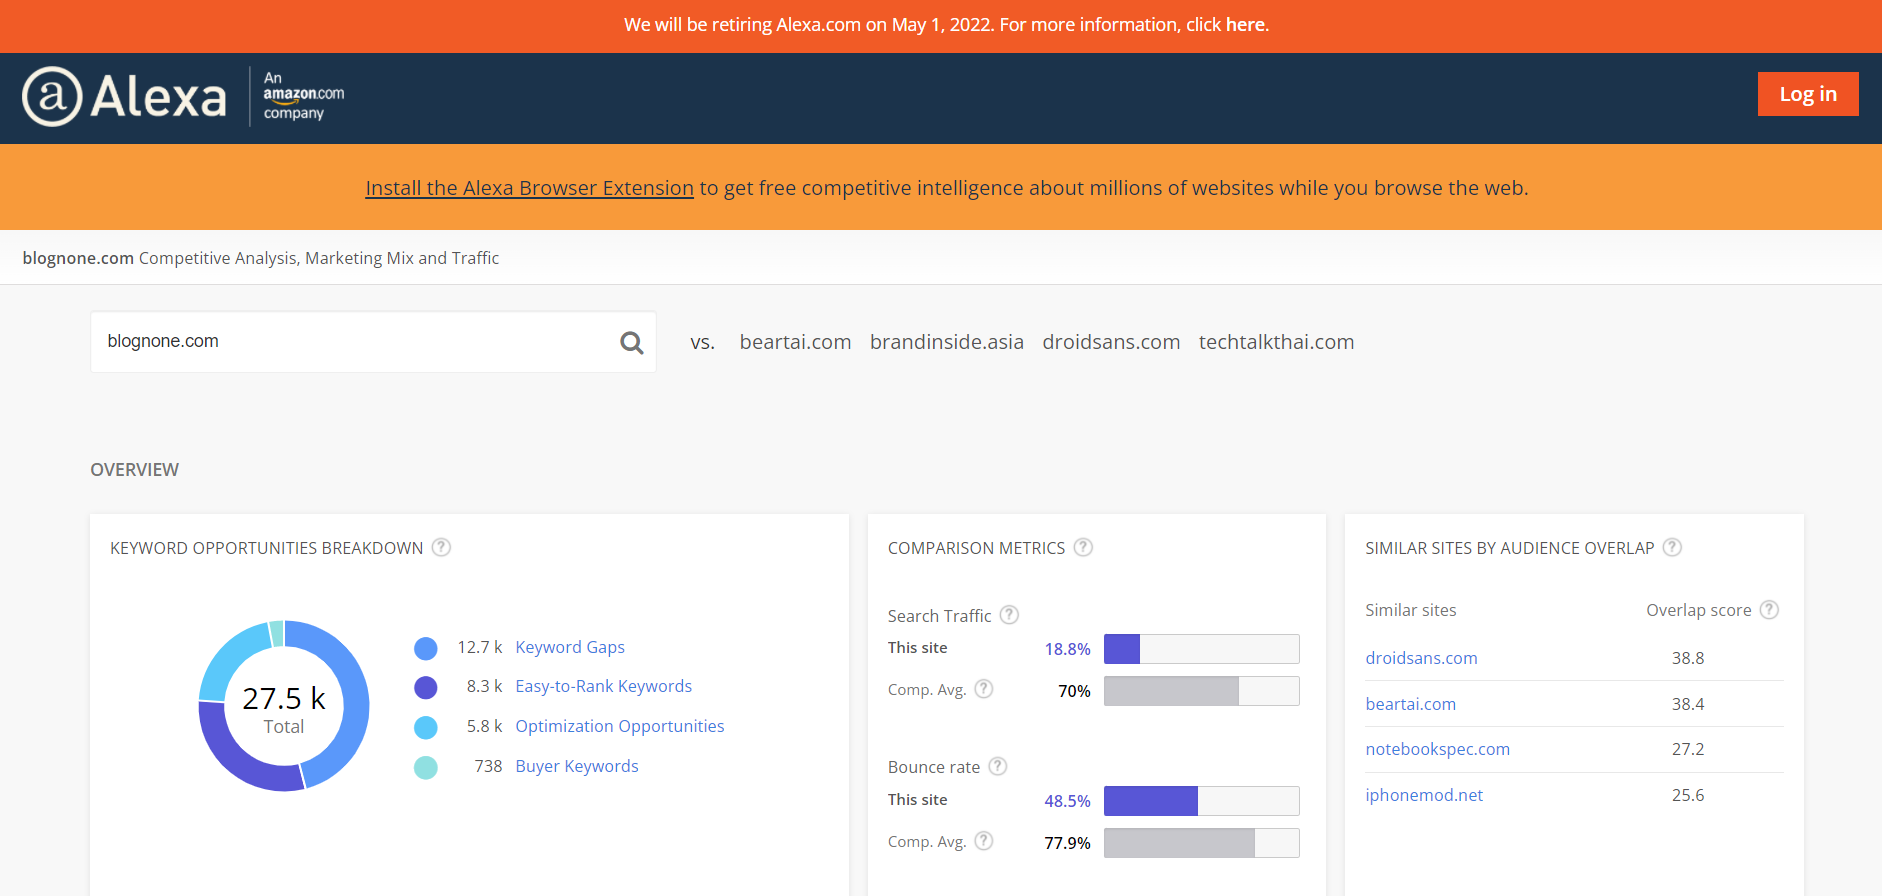Click Comp. Avg. help icon under Search Traffic
Viewport: 1882px width, 896px height.
984,688
